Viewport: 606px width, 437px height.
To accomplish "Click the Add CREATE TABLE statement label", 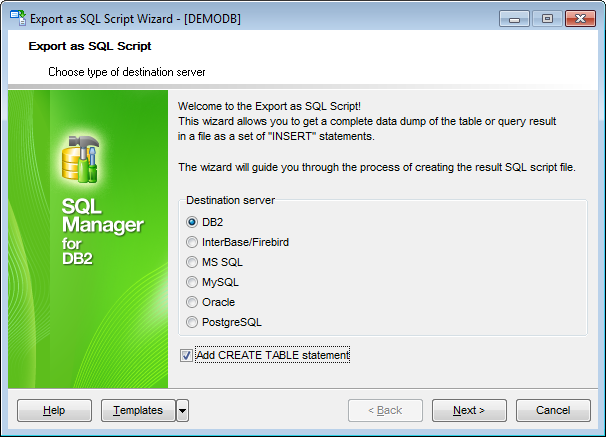I will point(272,355).
